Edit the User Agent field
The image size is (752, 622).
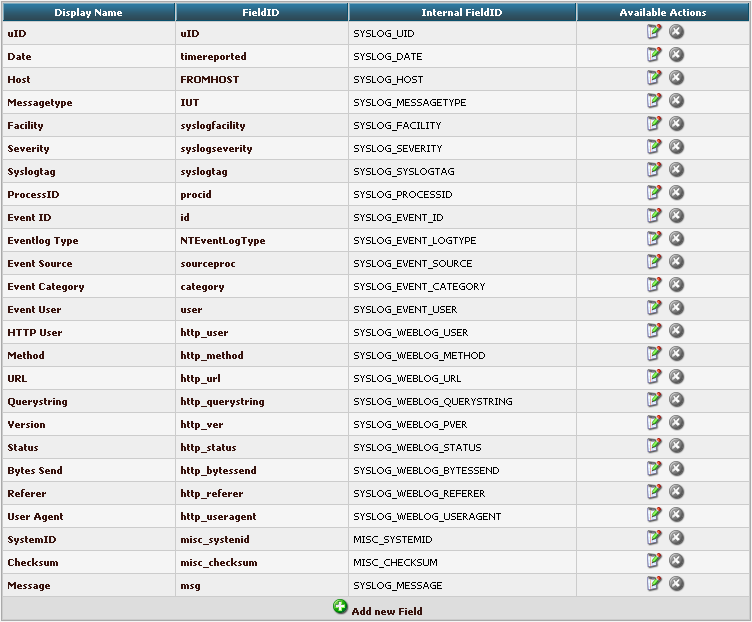pos(654,515)
